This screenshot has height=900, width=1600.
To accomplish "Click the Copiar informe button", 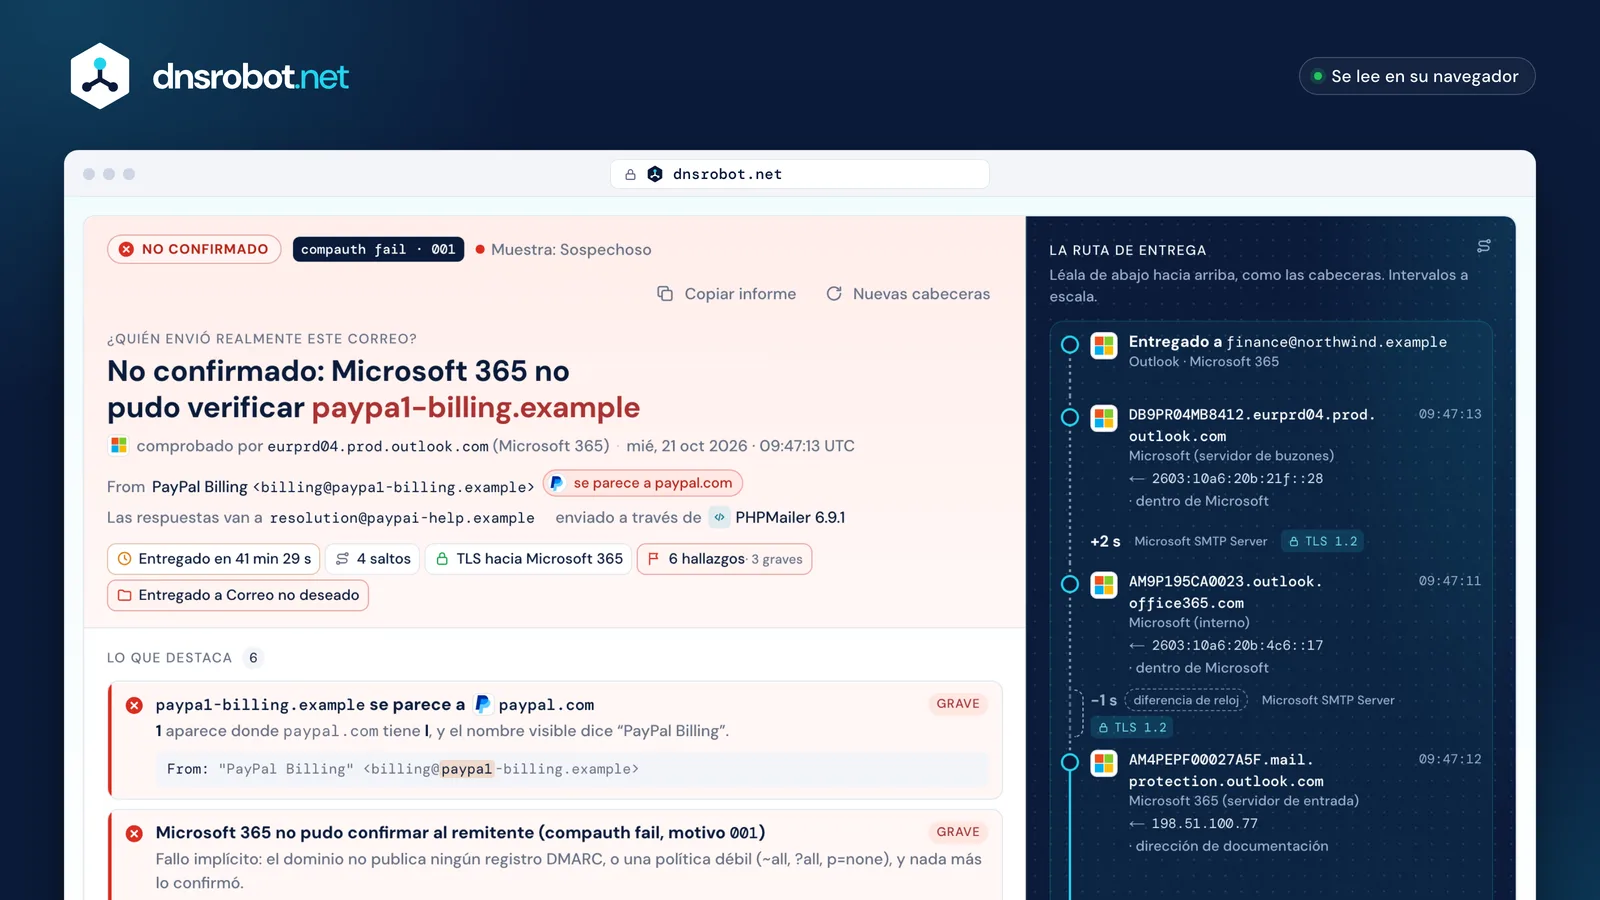I will [727, 294].
